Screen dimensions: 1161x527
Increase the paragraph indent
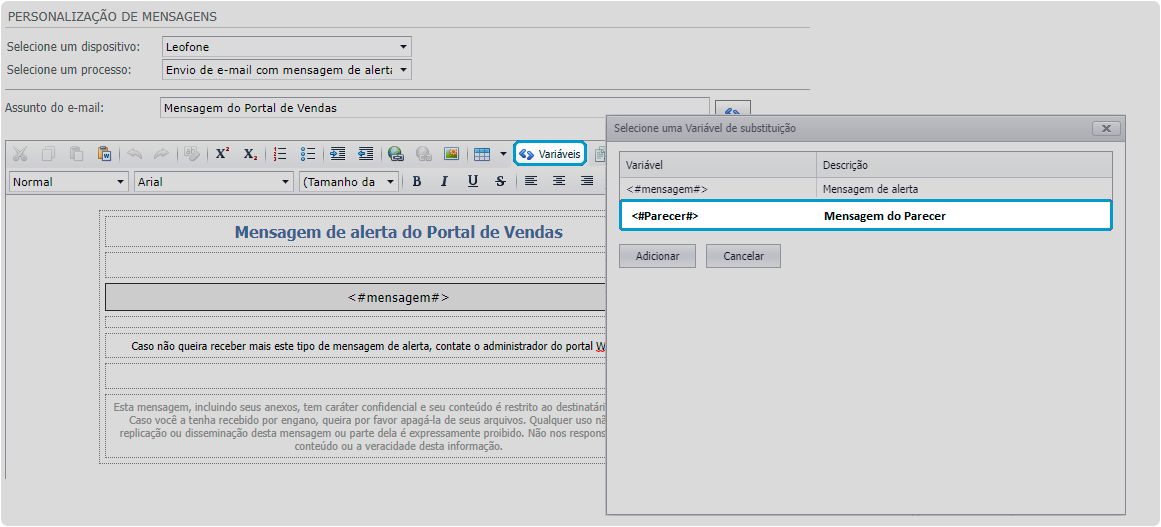coord(338,154)
